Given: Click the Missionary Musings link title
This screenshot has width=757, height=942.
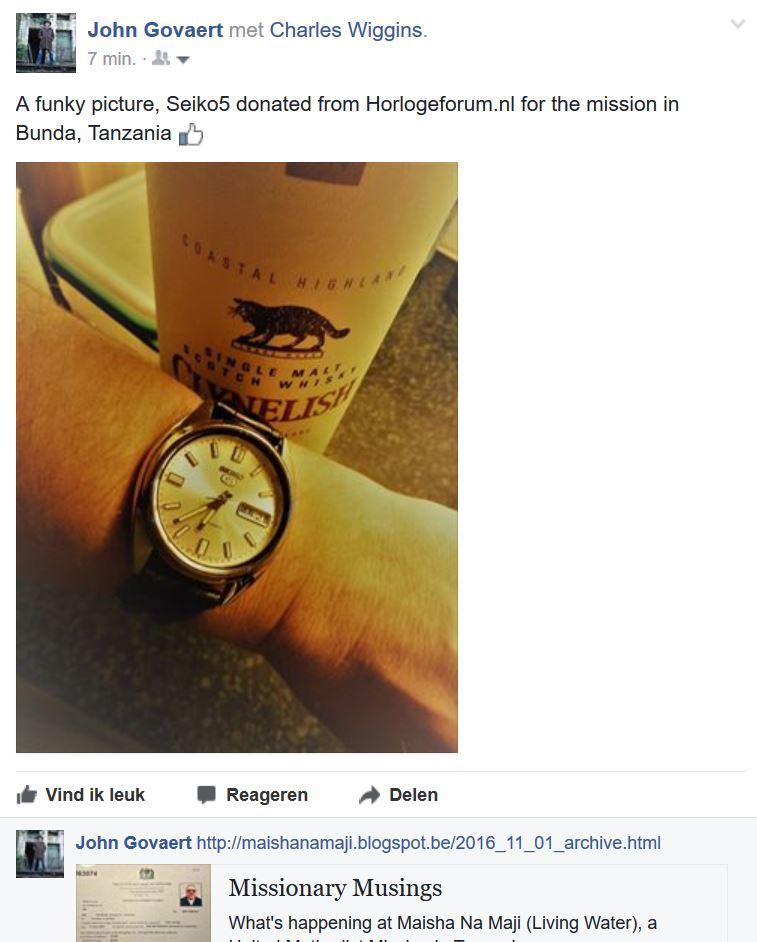Looking at the screenshot, I should coord(335,888).
